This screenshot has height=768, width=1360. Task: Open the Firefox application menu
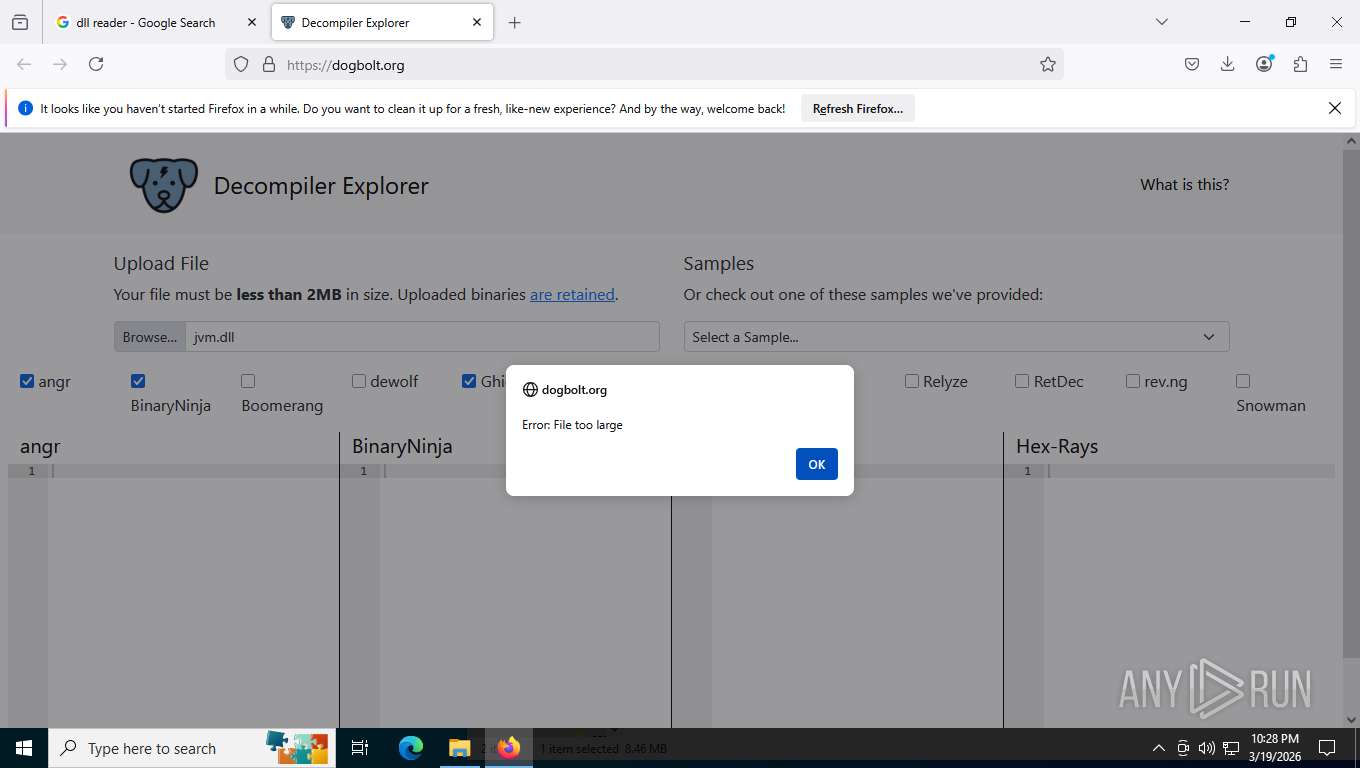(1336, 64)
